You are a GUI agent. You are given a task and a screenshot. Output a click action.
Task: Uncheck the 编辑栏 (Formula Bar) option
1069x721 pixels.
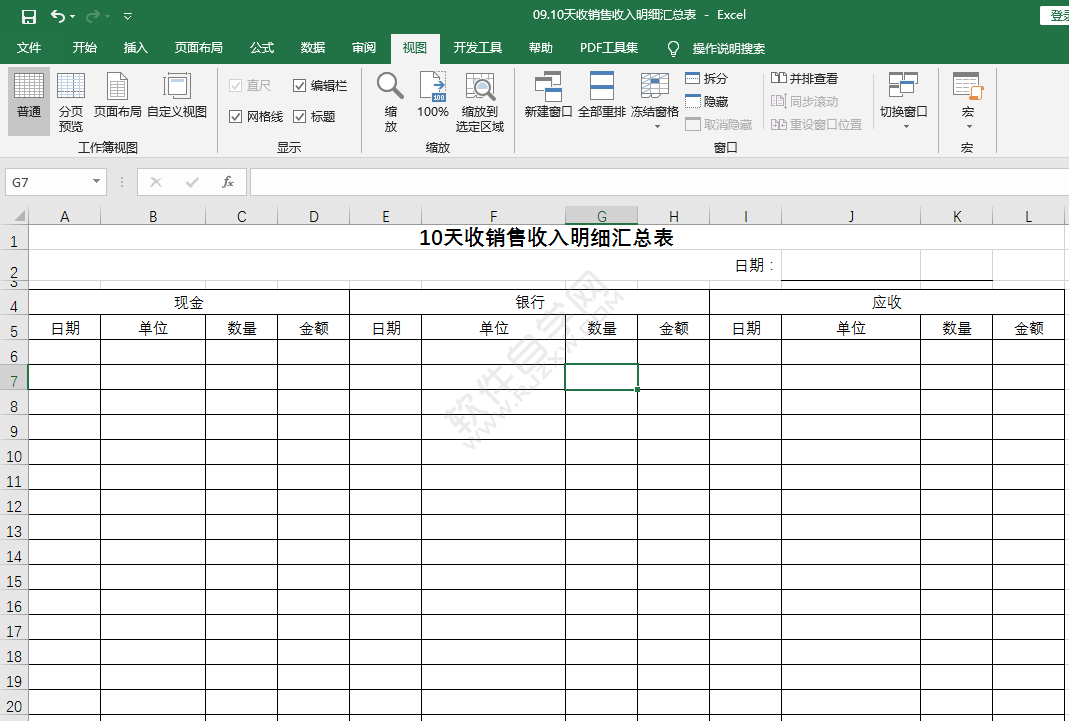click(x=301, y=85)
